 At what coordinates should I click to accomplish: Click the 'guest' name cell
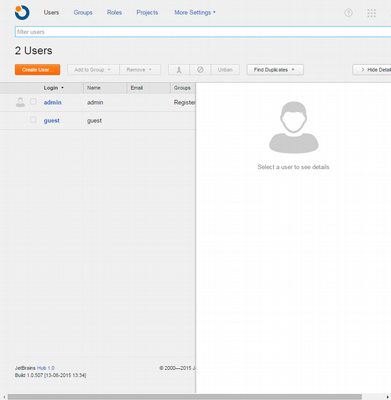[x=94, y=121]
